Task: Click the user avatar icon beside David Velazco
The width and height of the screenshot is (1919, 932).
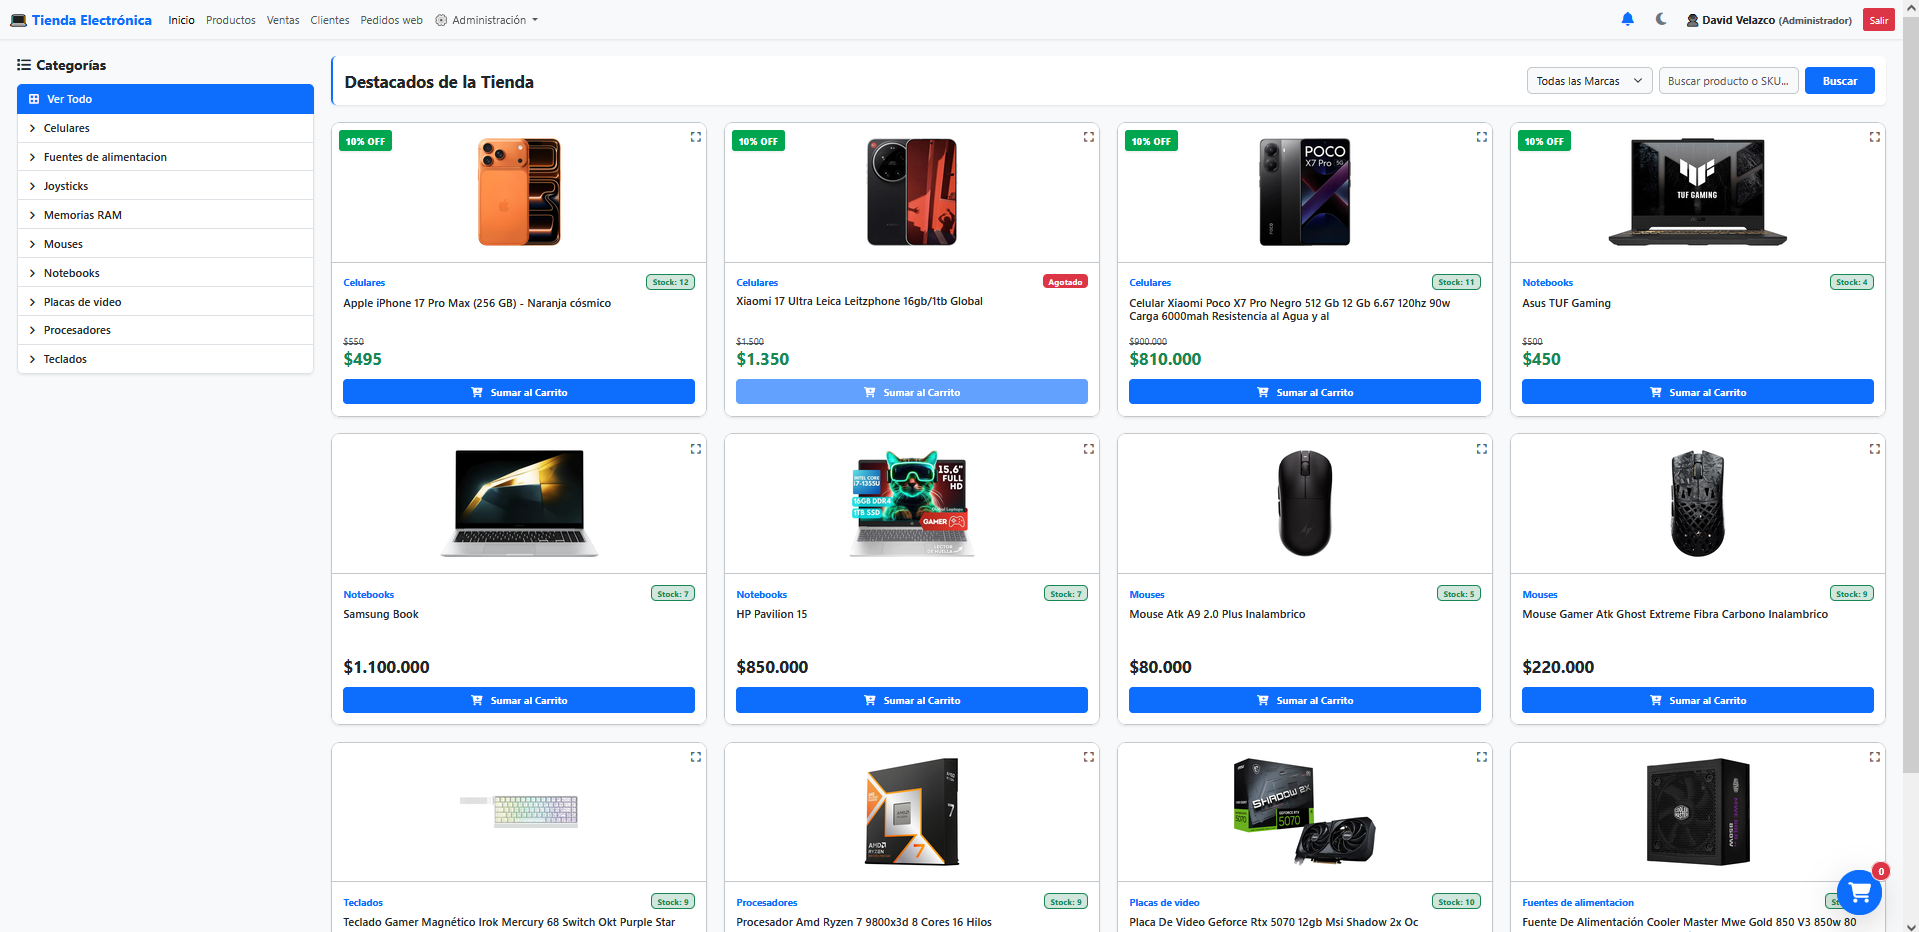Action: point(1692,20)
